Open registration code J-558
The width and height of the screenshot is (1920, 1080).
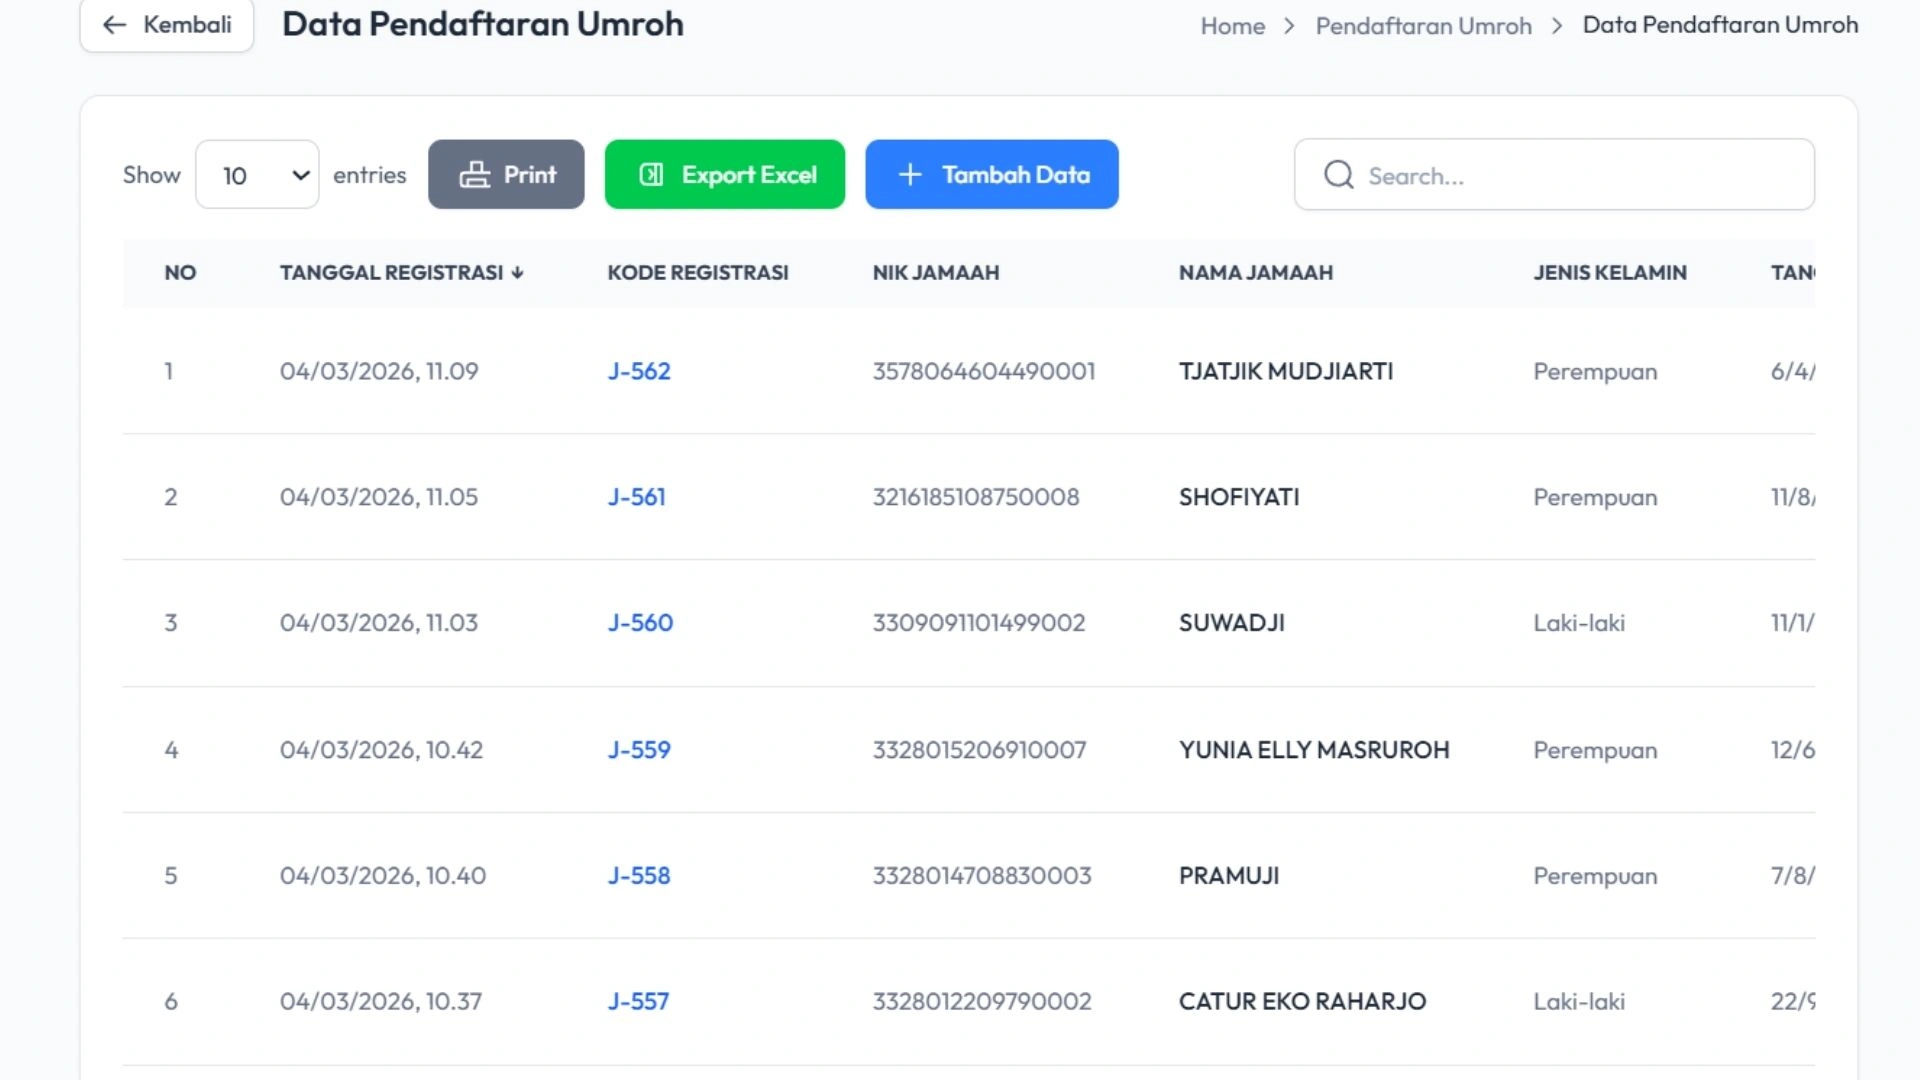tap(639, 876)
